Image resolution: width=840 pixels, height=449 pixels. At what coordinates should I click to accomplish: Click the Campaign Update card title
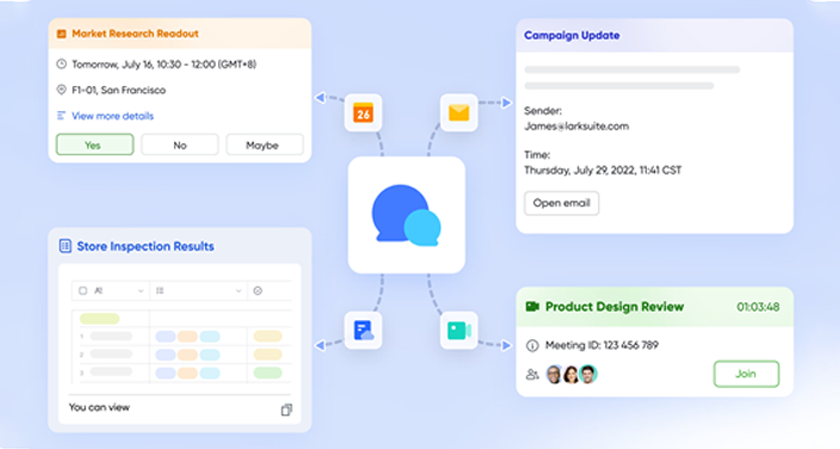[571, 35]
